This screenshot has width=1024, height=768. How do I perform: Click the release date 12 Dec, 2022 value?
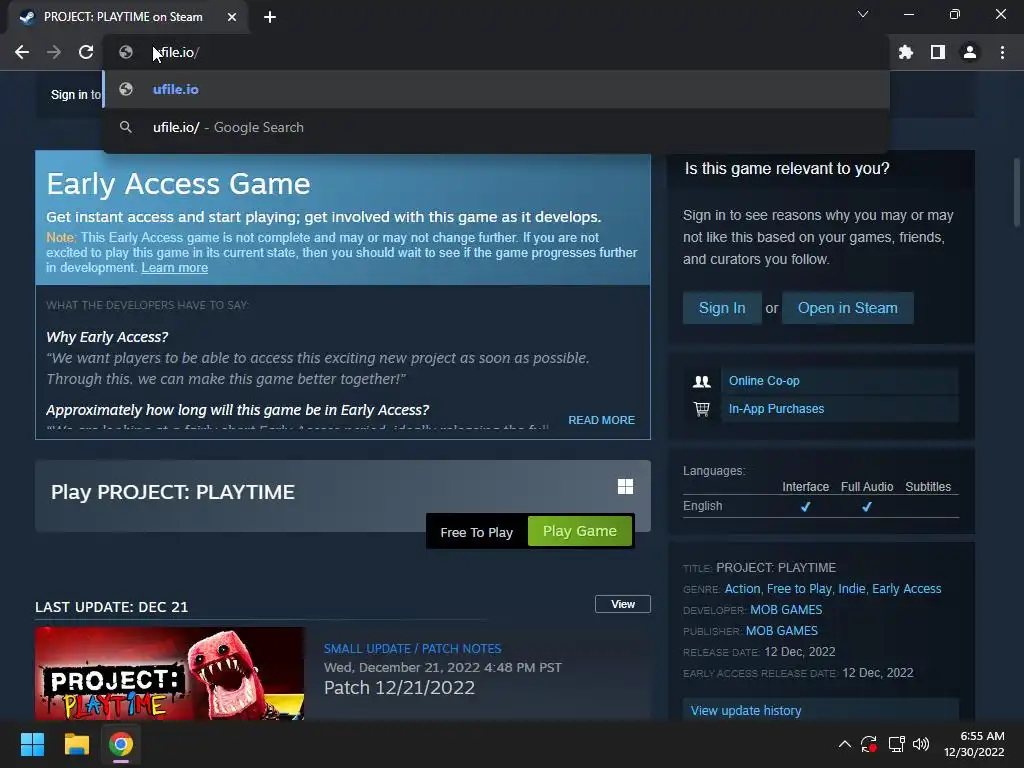coord(799,652)
